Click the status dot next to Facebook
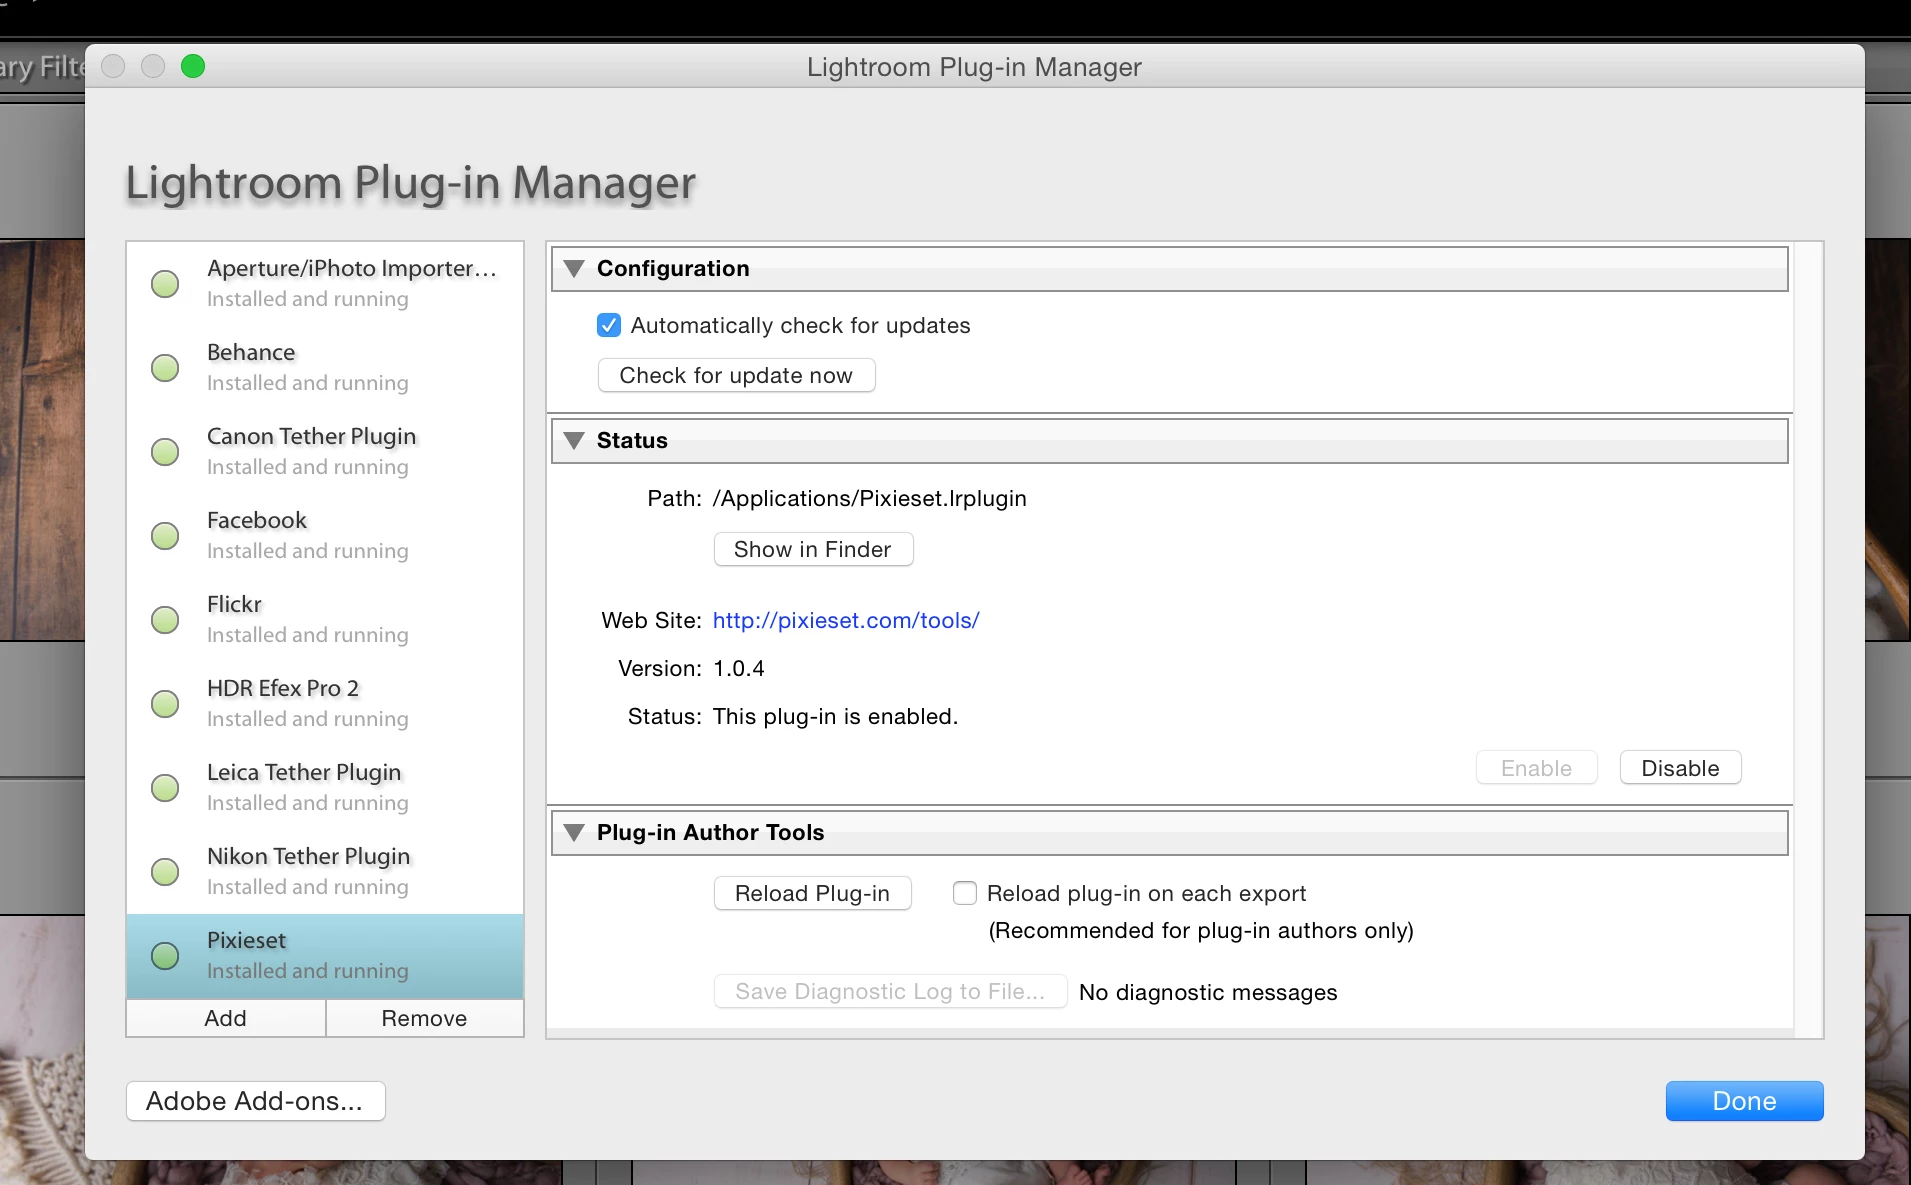1911x1185 pixels. pyautogui.click(x=165, y=536)
